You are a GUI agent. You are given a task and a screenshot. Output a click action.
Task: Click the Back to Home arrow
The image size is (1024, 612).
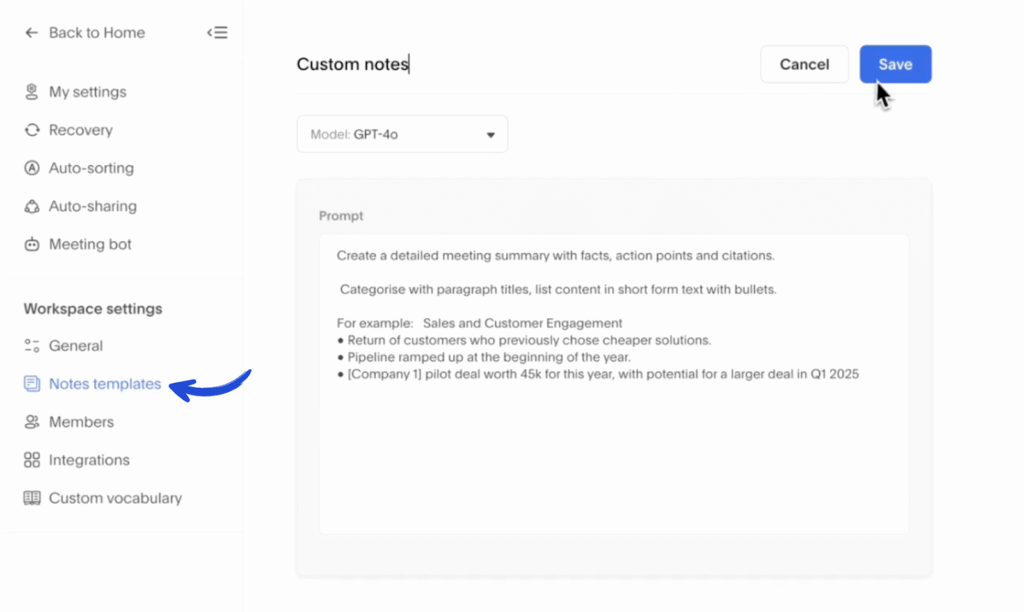pos(31,32)
